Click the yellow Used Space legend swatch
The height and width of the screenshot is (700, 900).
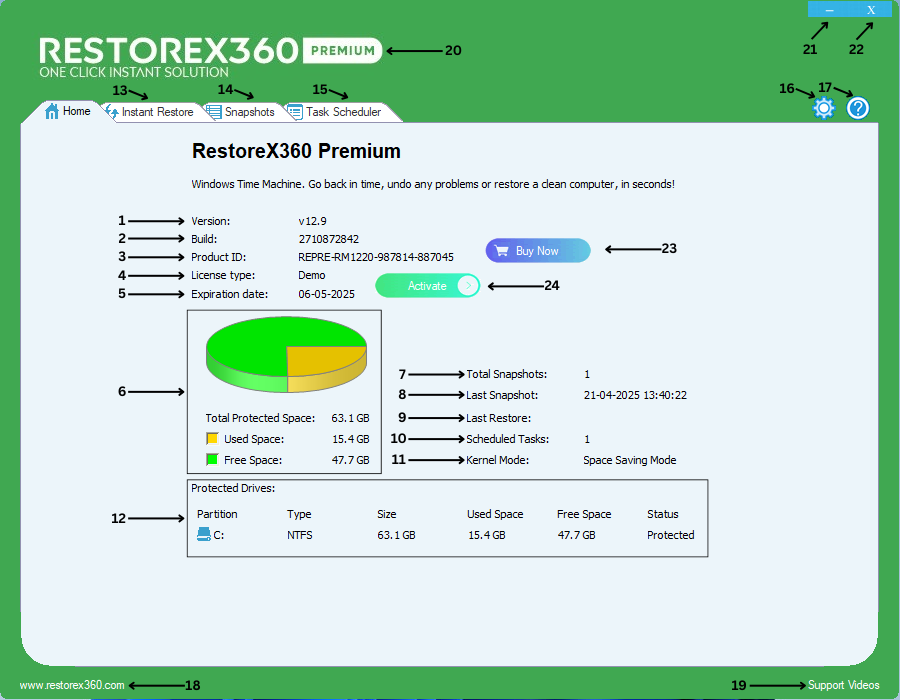pyautogui.click(x=212, y=439)
